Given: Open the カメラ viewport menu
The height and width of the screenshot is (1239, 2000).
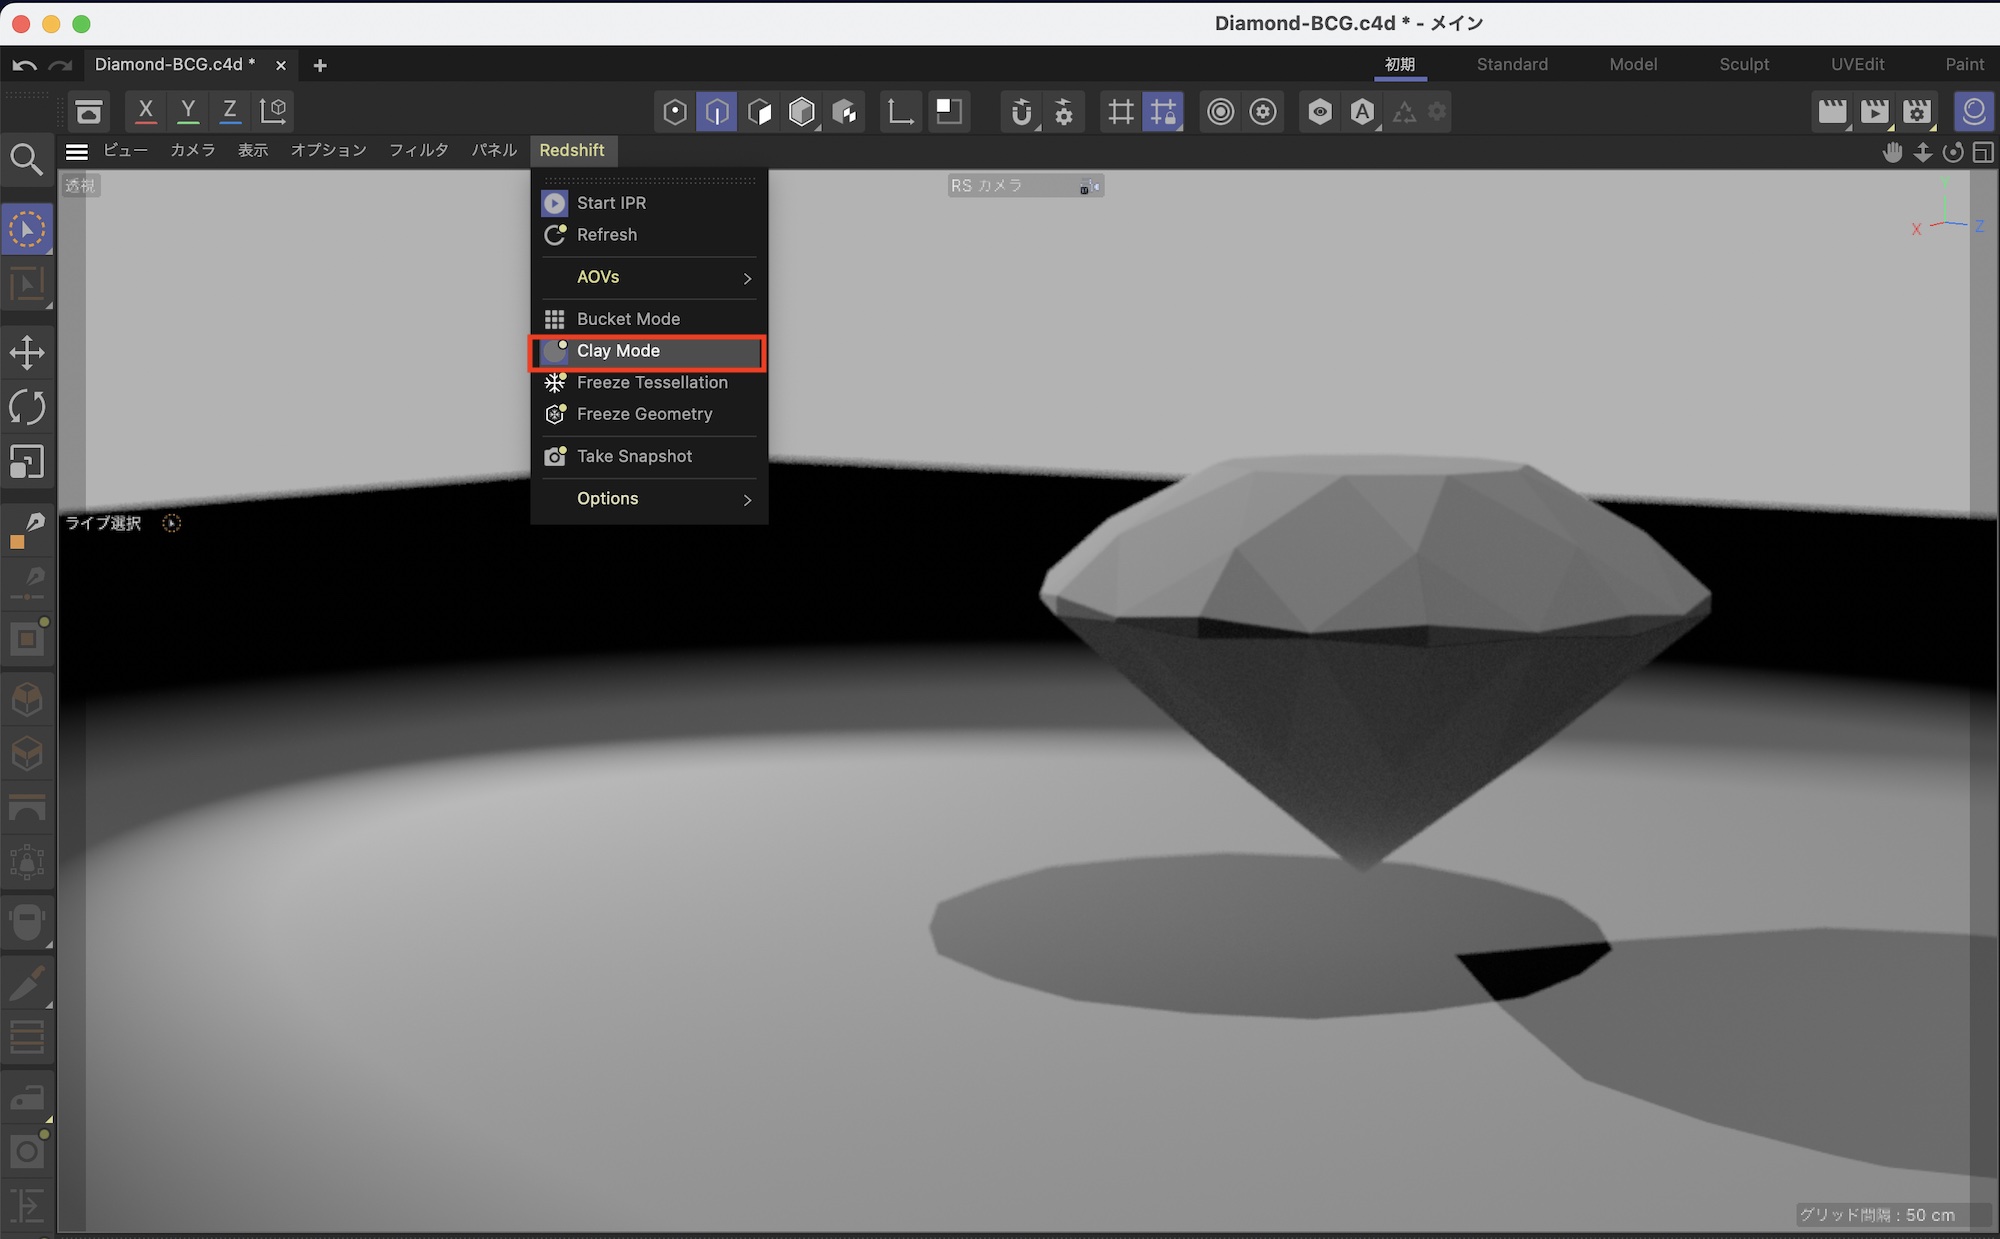Looking at the screenshot, I should click(192, 150).
